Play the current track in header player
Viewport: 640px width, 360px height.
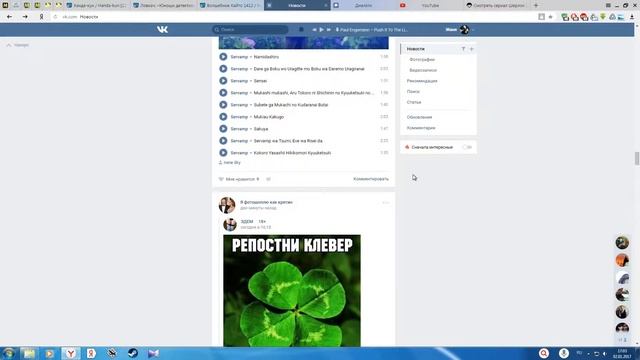click(x=322, y=29)
